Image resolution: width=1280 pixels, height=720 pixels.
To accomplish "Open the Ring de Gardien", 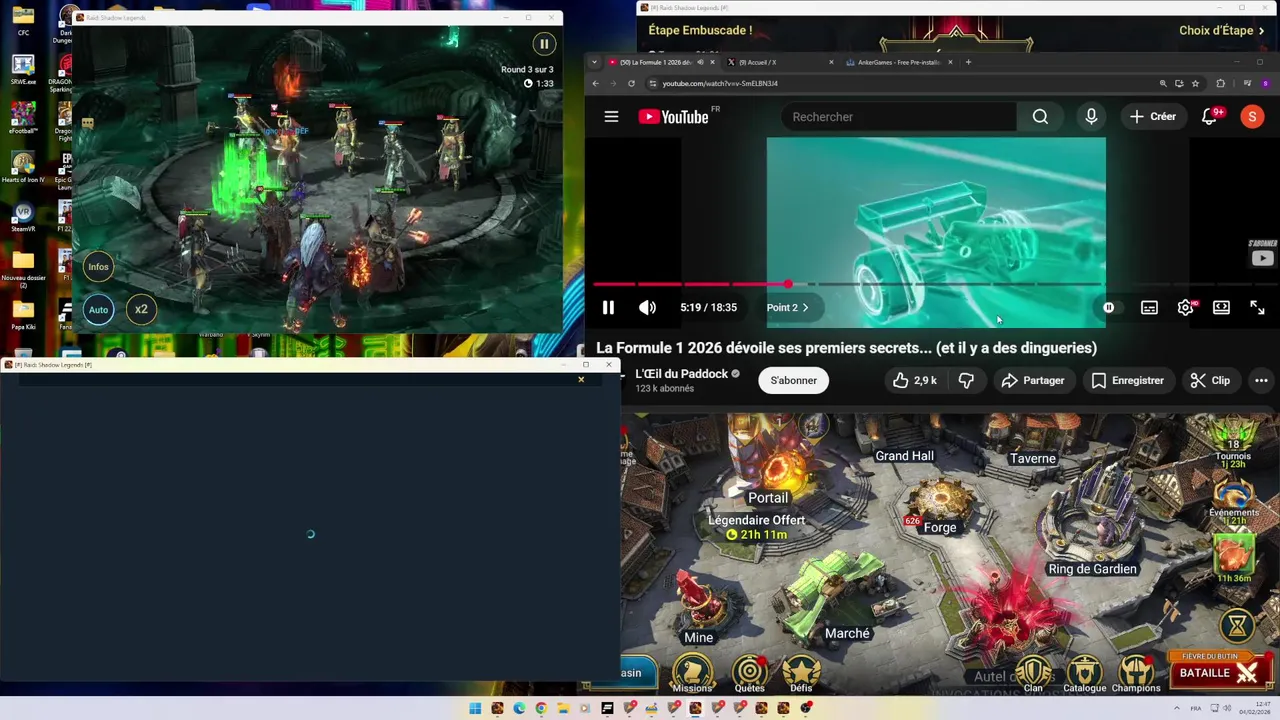I will (x=1092, y=569).
